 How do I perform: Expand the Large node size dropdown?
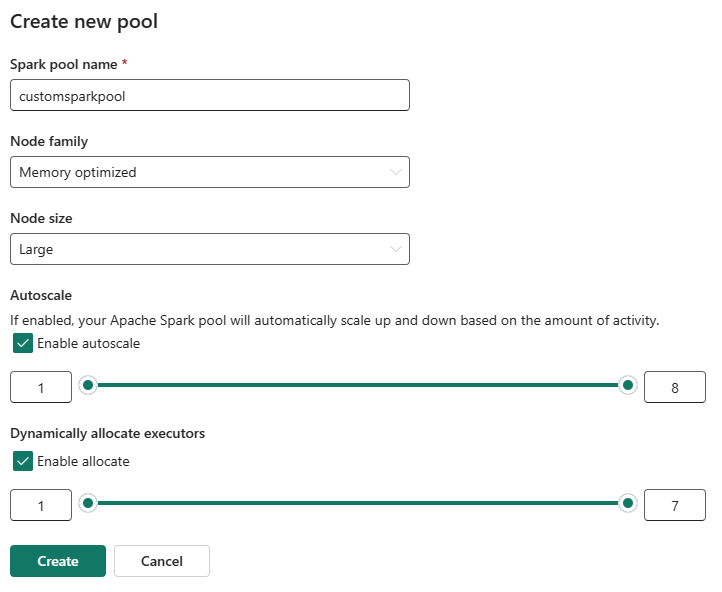(x=210, y=249)
